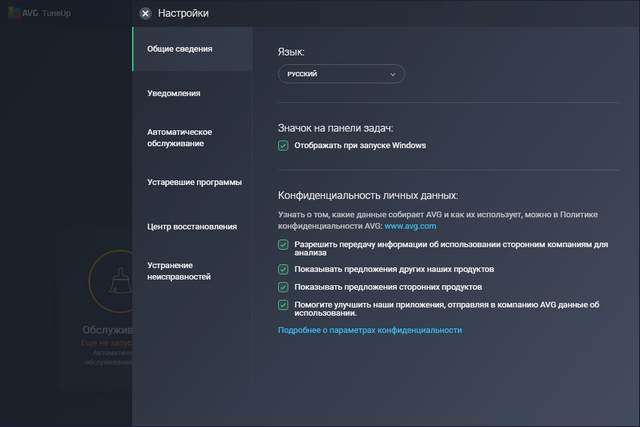Image resolution: width=640 pixels, height=427 pixels.
Task: Open Центр восстановления tab
Action: (192, 226)
